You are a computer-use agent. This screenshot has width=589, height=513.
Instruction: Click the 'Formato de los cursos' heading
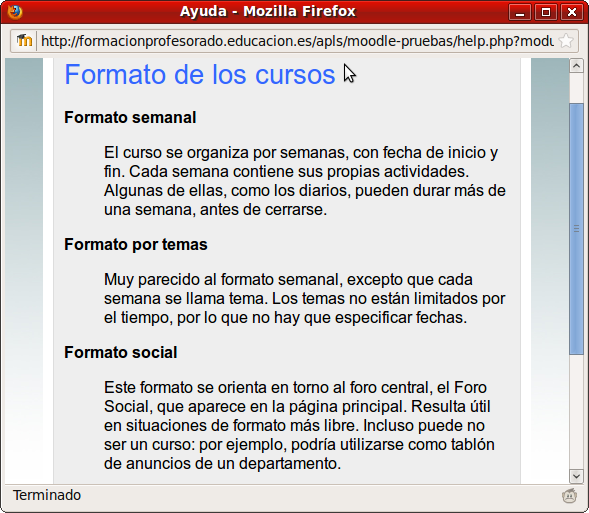click(x=200, y=74)
